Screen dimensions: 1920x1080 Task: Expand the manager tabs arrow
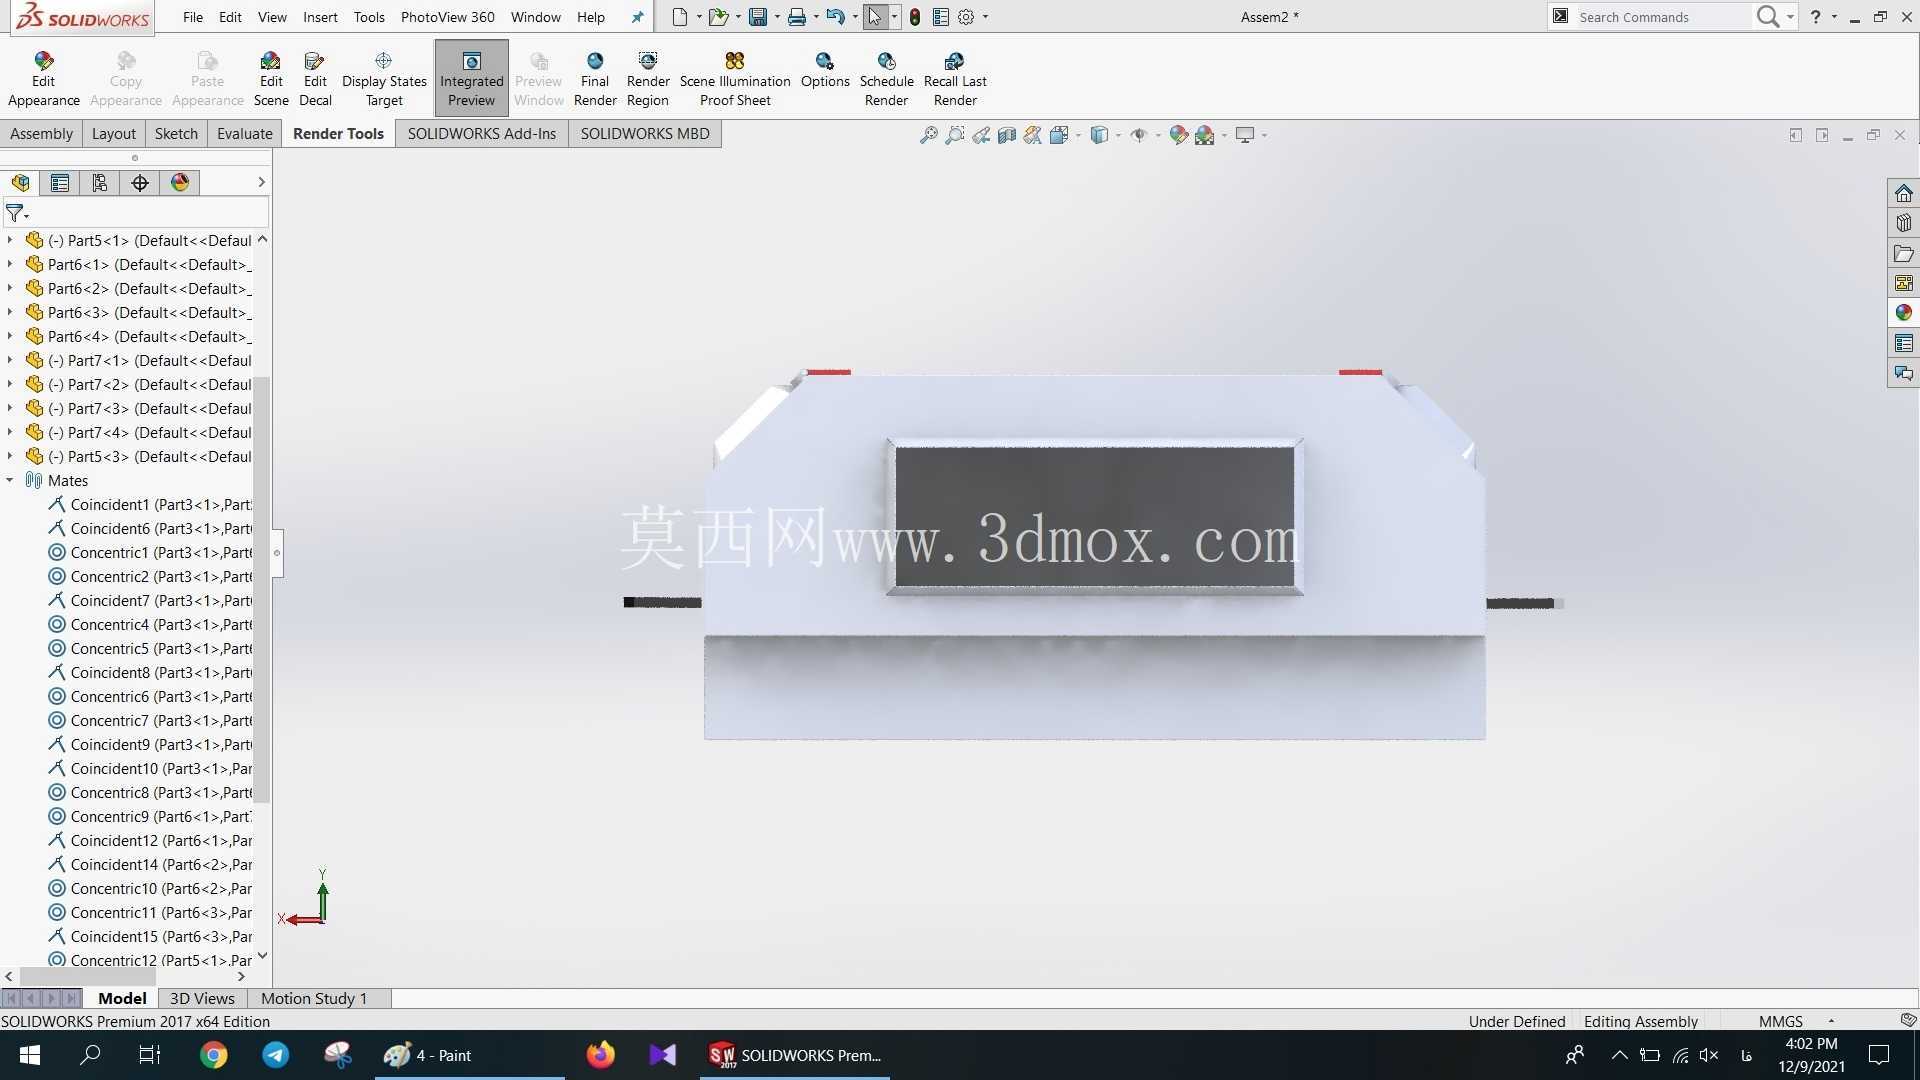pyautogui.click(x=261, y=182)
